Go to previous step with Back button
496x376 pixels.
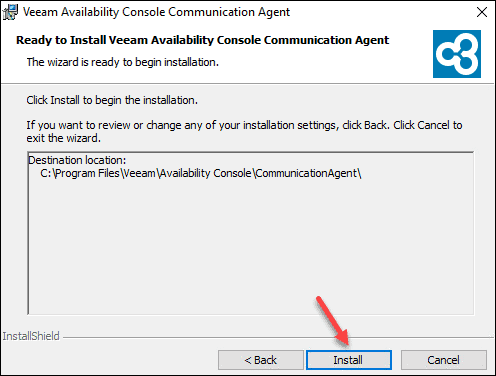[261, 360]
